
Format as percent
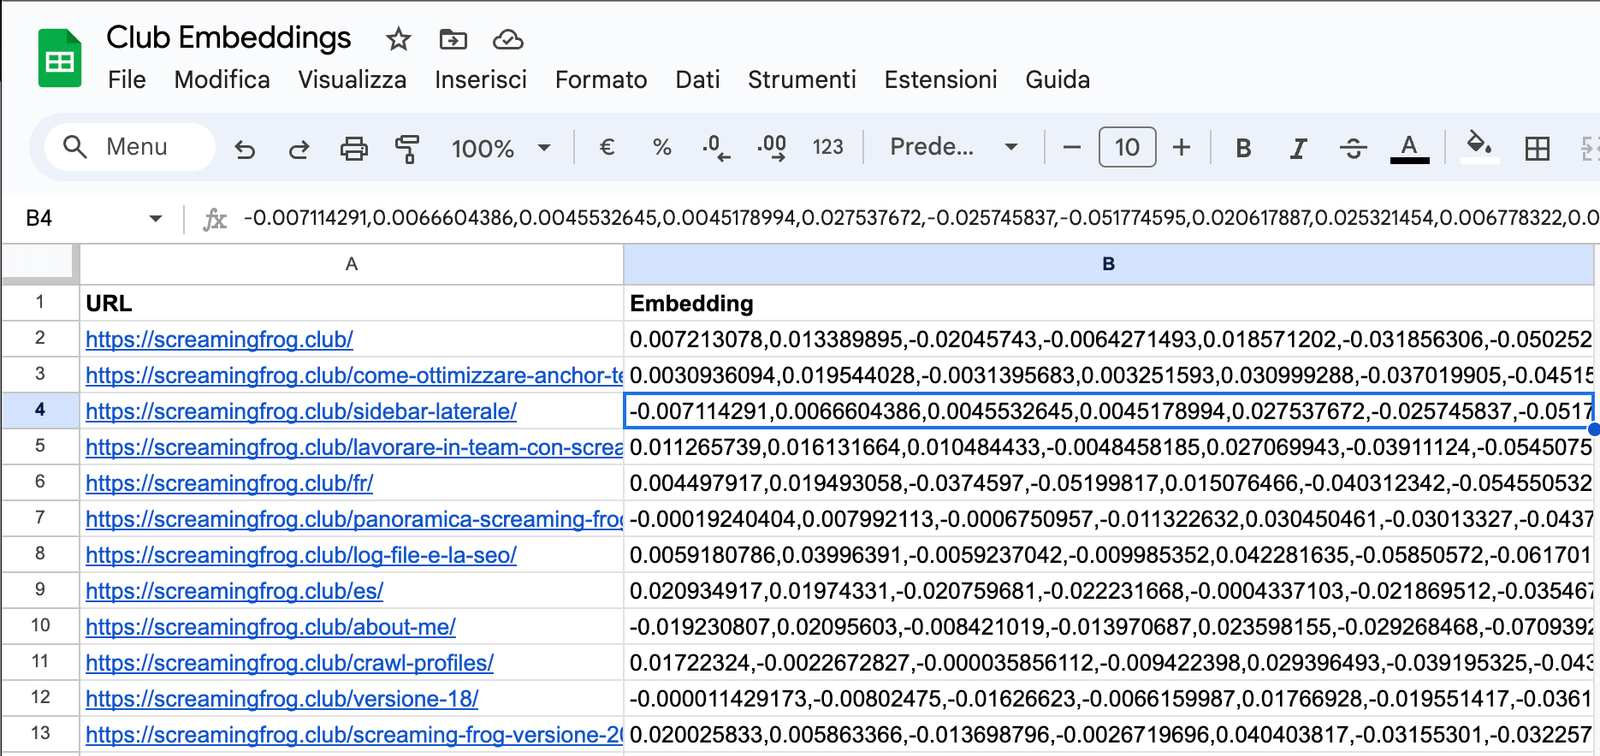click(661, 147)
